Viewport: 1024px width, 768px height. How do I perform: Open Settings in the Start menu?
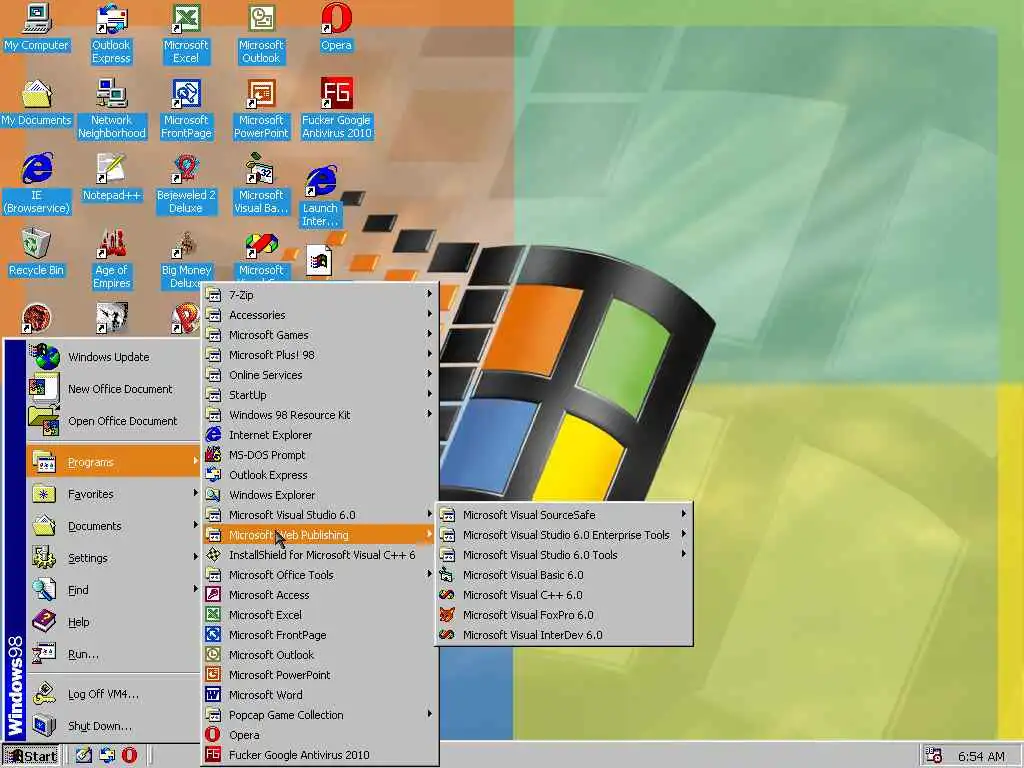point(114,558)
